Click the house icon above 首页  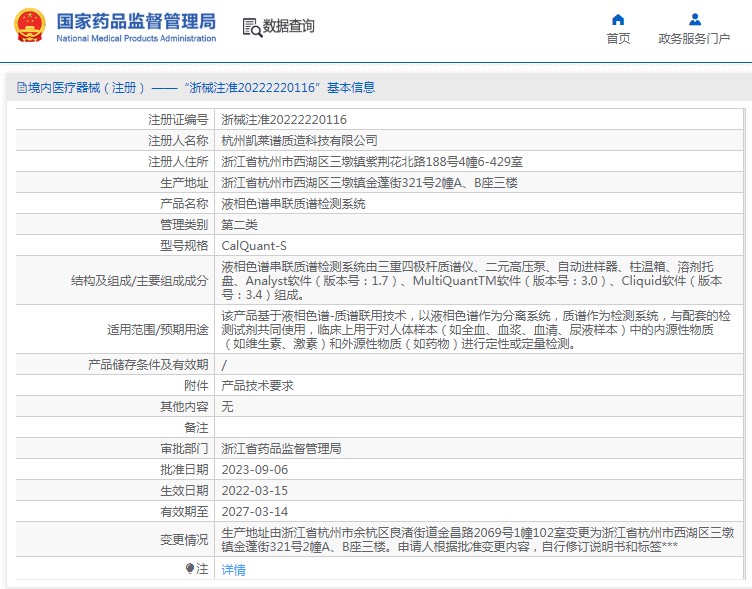(x=618, y=19)
